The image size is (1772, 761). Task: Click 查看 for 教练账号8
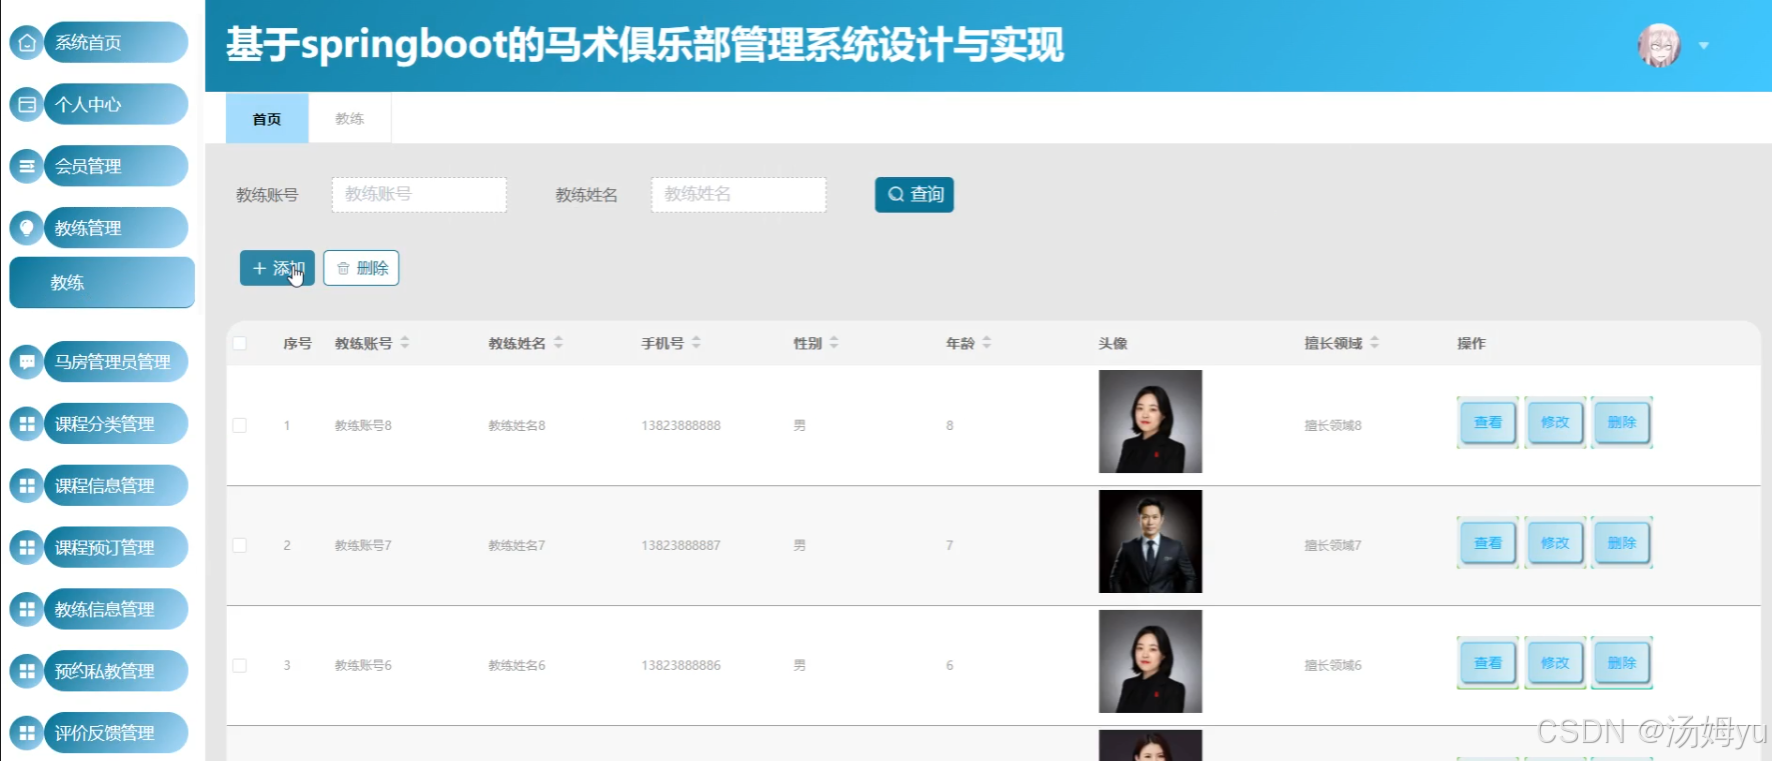[1488, 423]
